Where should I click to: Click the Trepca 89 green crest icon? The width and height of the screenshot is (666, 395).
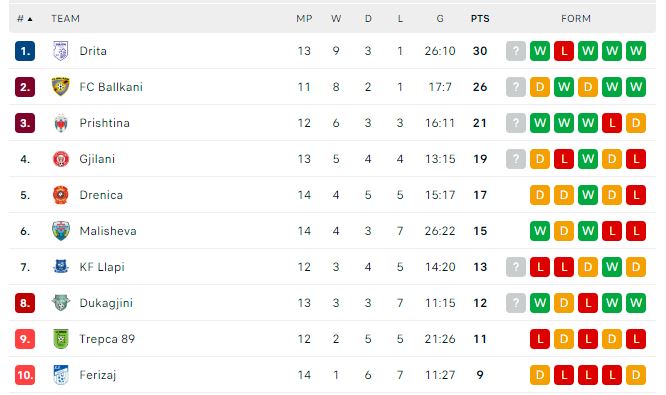(61, 339)
